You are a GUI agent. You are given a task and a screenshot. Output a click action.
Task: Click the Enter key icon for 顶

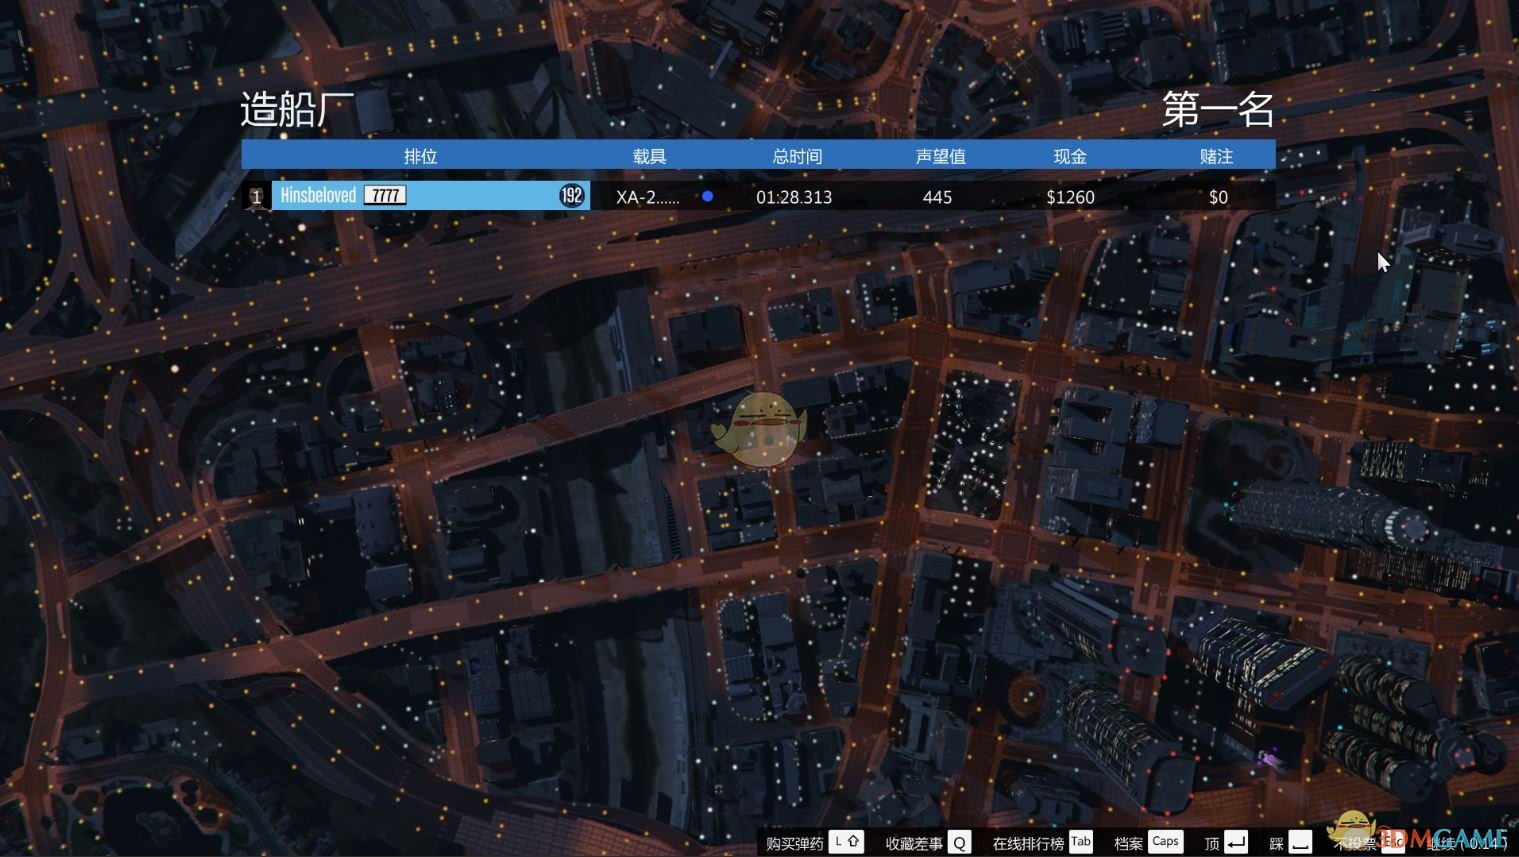click(x=1236, y=842)
